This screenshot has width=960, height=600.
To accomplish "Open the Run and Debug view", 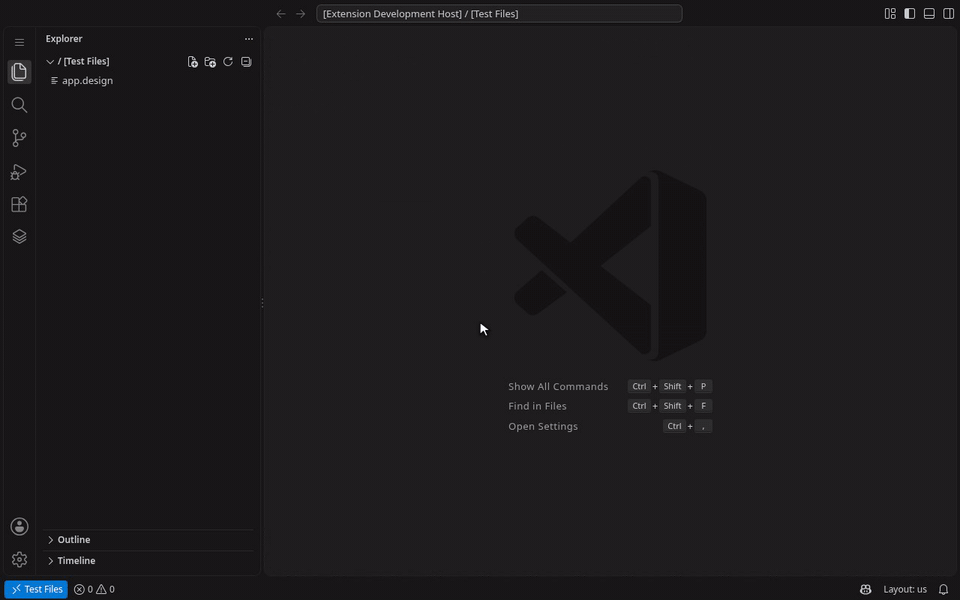I will pyautogui.click(x=20, y=171).
